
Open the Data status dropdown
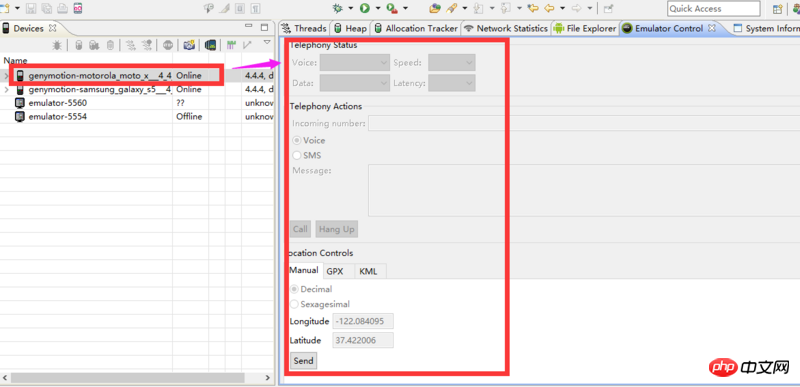(355, 83)
